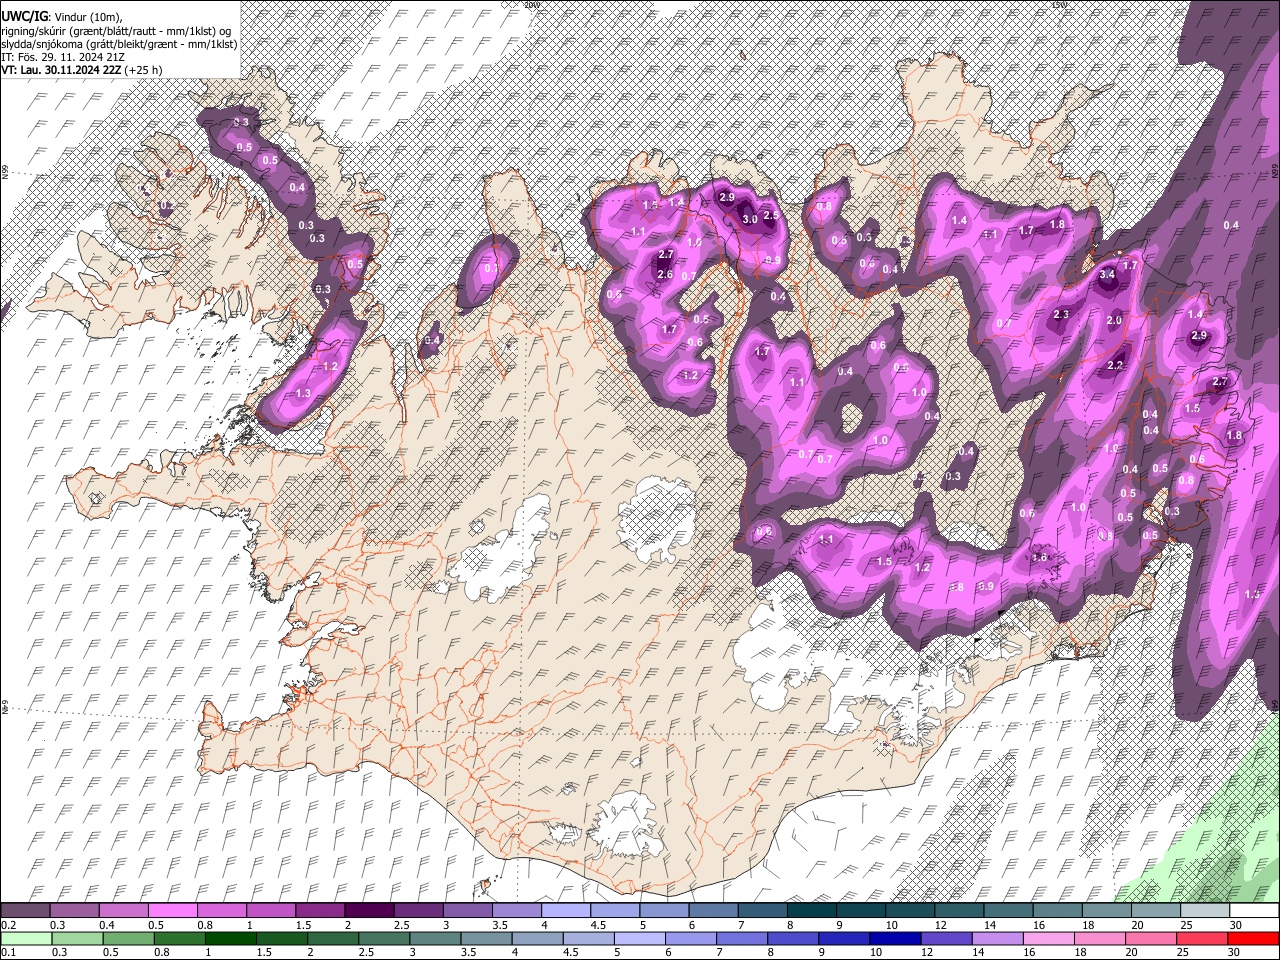The width and height of the screenshot is (1280, 960).
Task: Click the bottom legend swatch between 25 and 30
Action: 1203,938
